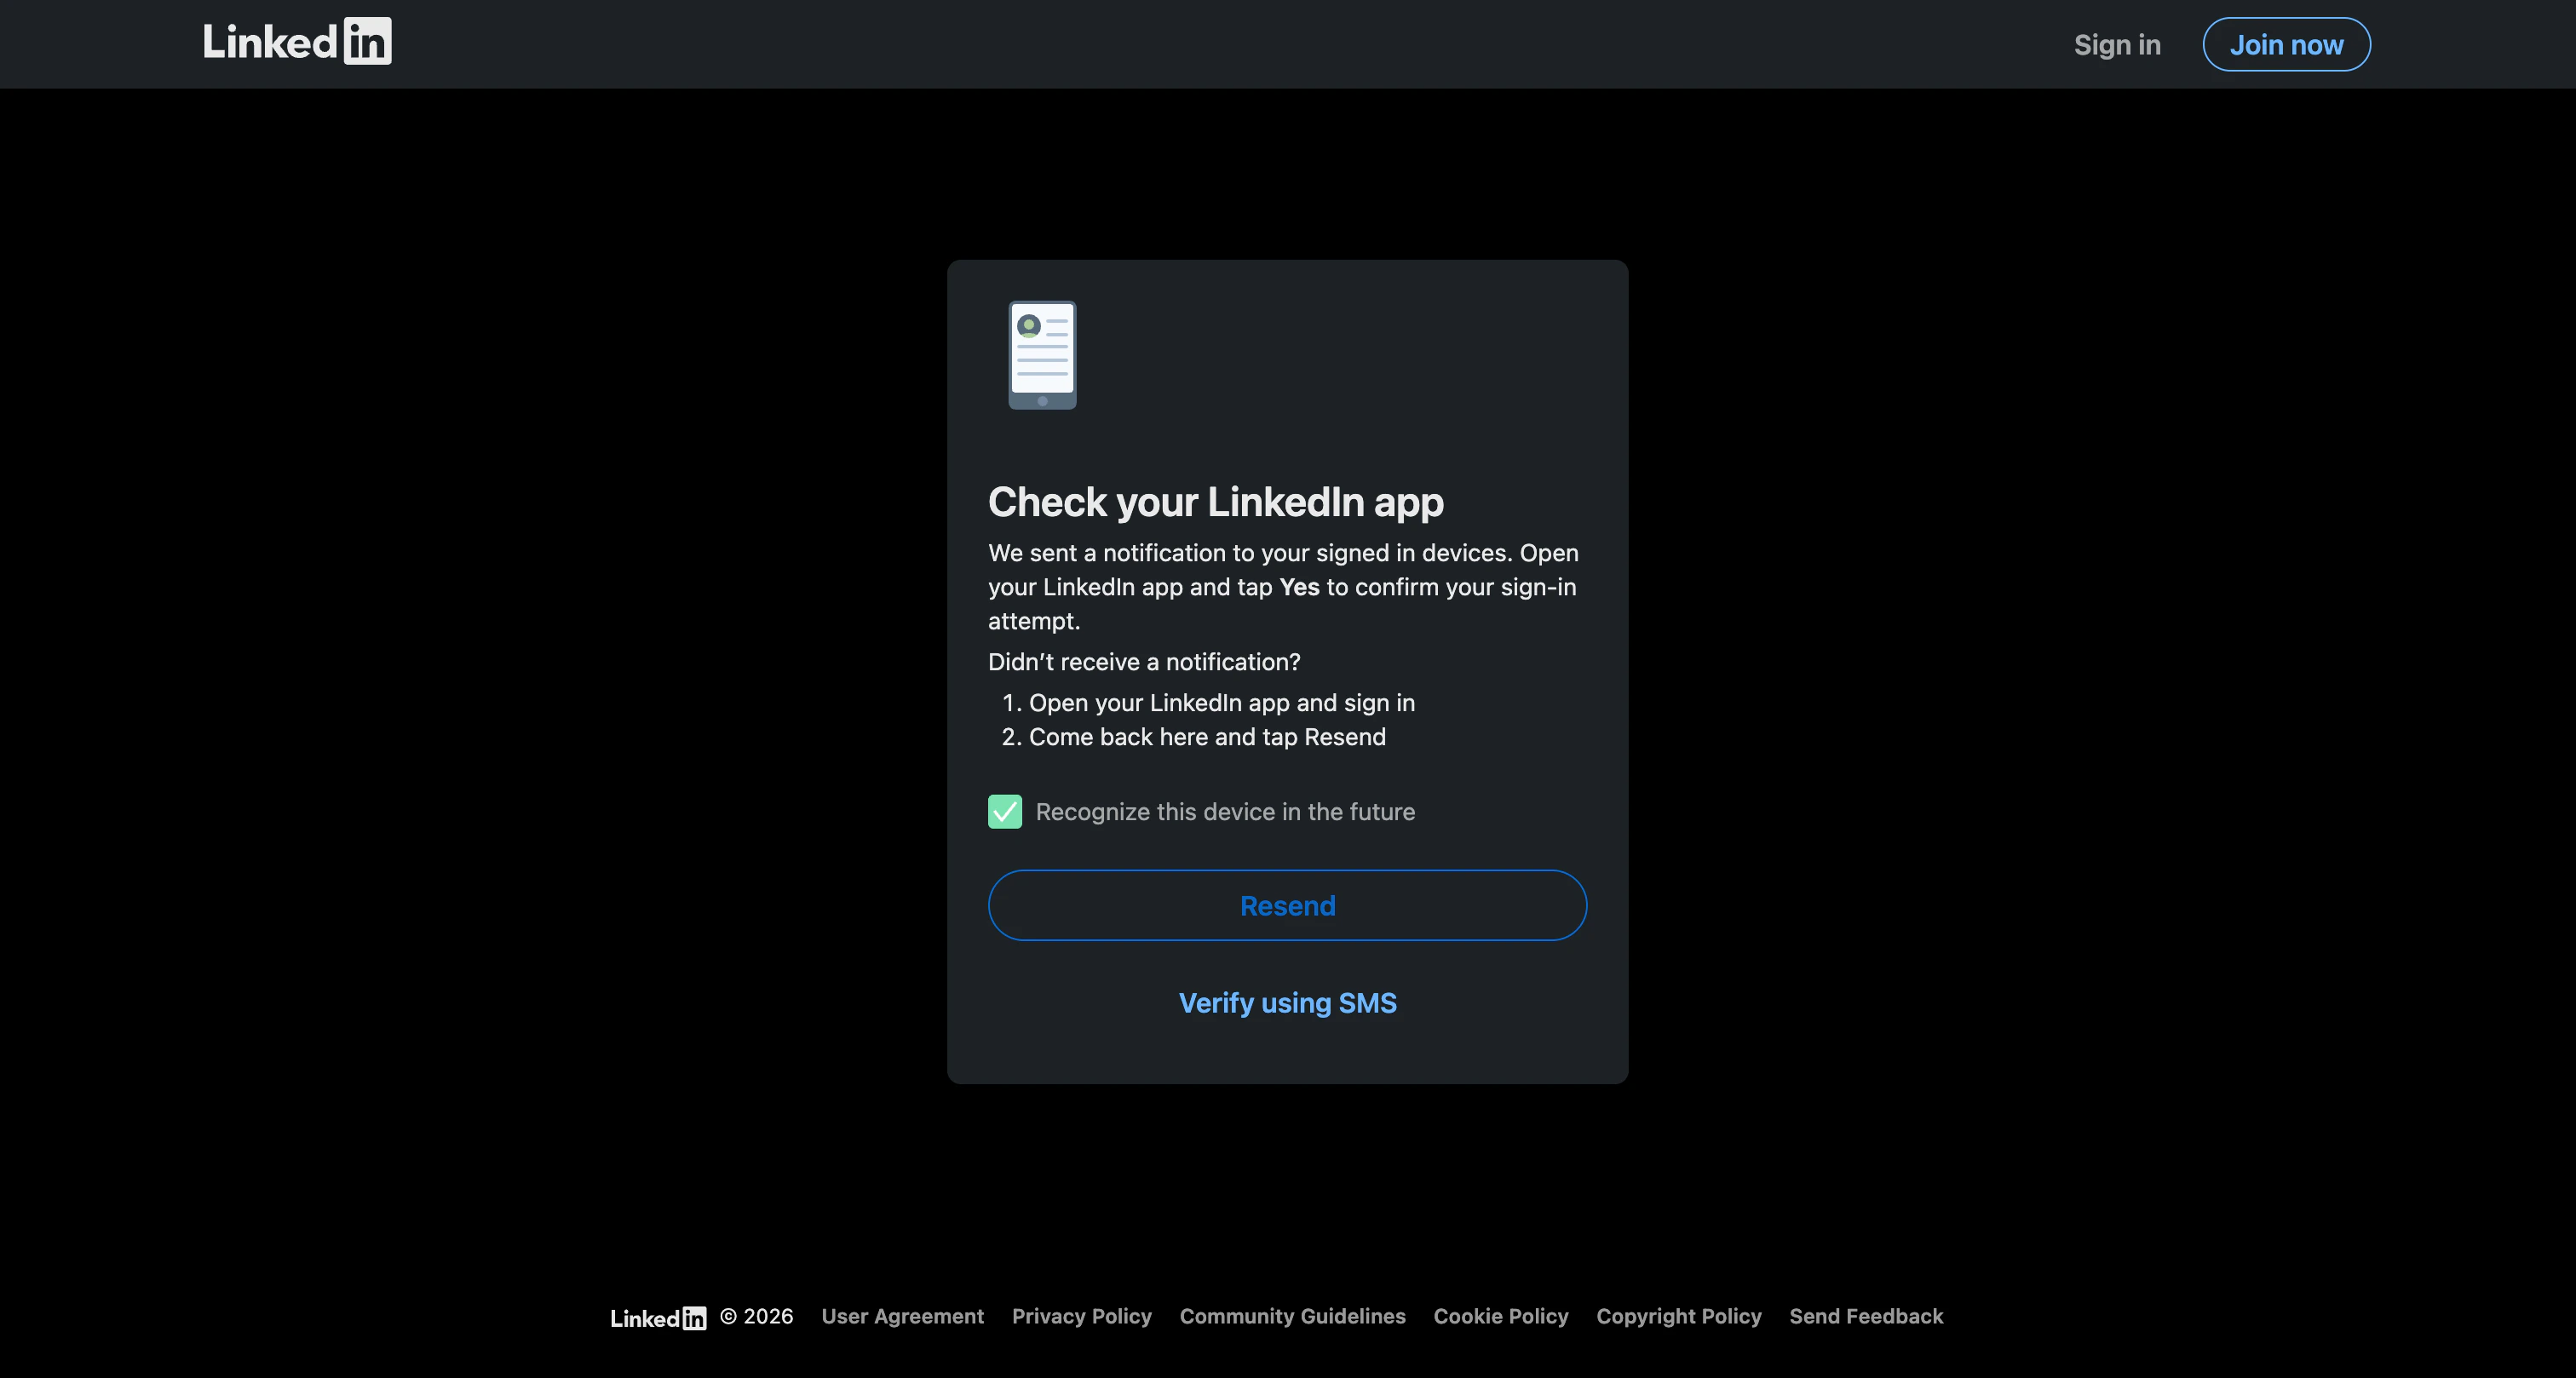The width and height of the screenshot is (2576, 1378).
Task: Open the LinkedIn logo in the header
Action: pos(297,42)
